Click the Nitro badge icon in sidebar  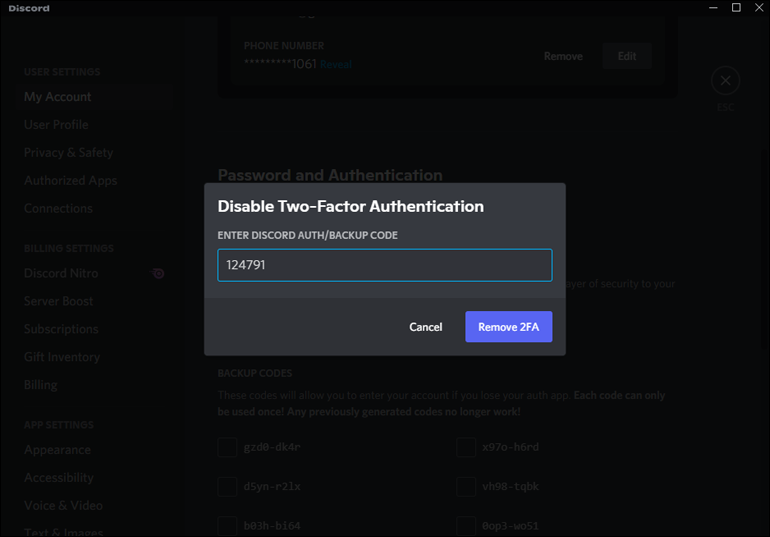pos(158,273)
